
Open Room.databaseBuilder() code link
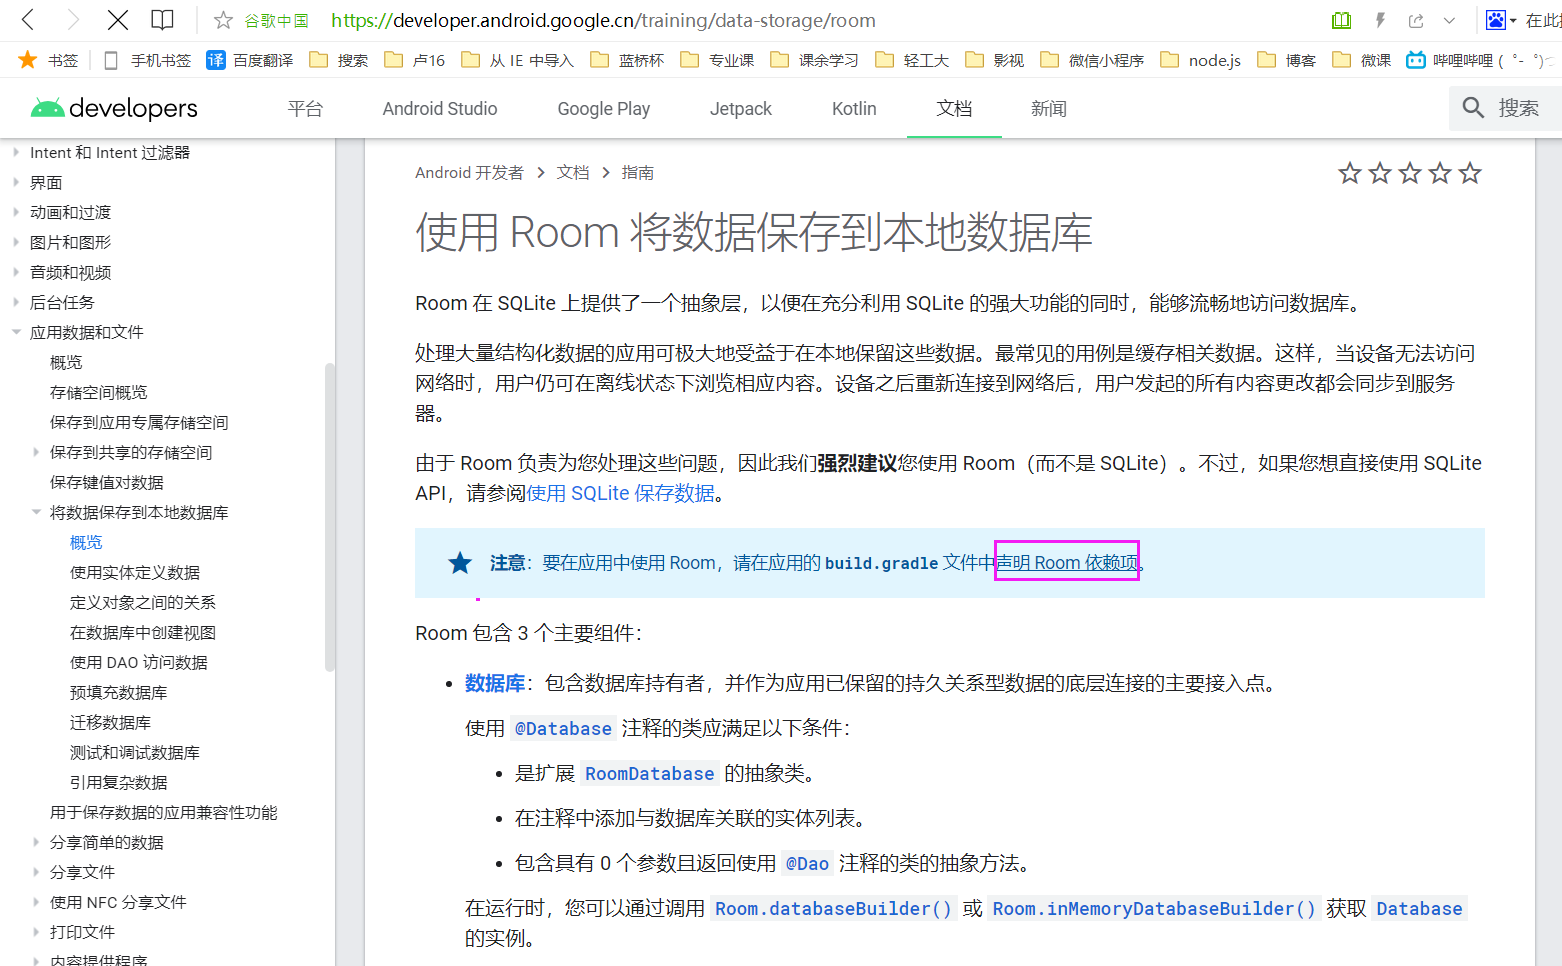click(833, 908)
